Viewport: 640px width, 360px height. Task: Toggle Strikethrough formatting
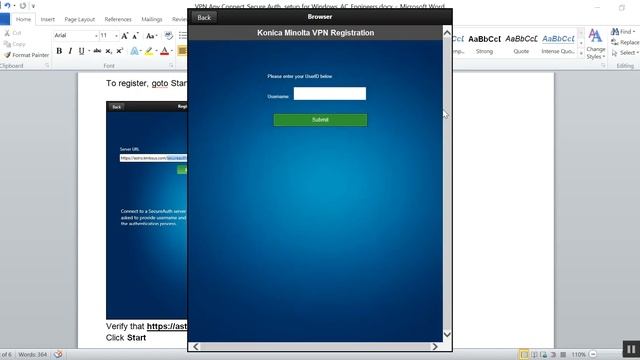point(97,51)
